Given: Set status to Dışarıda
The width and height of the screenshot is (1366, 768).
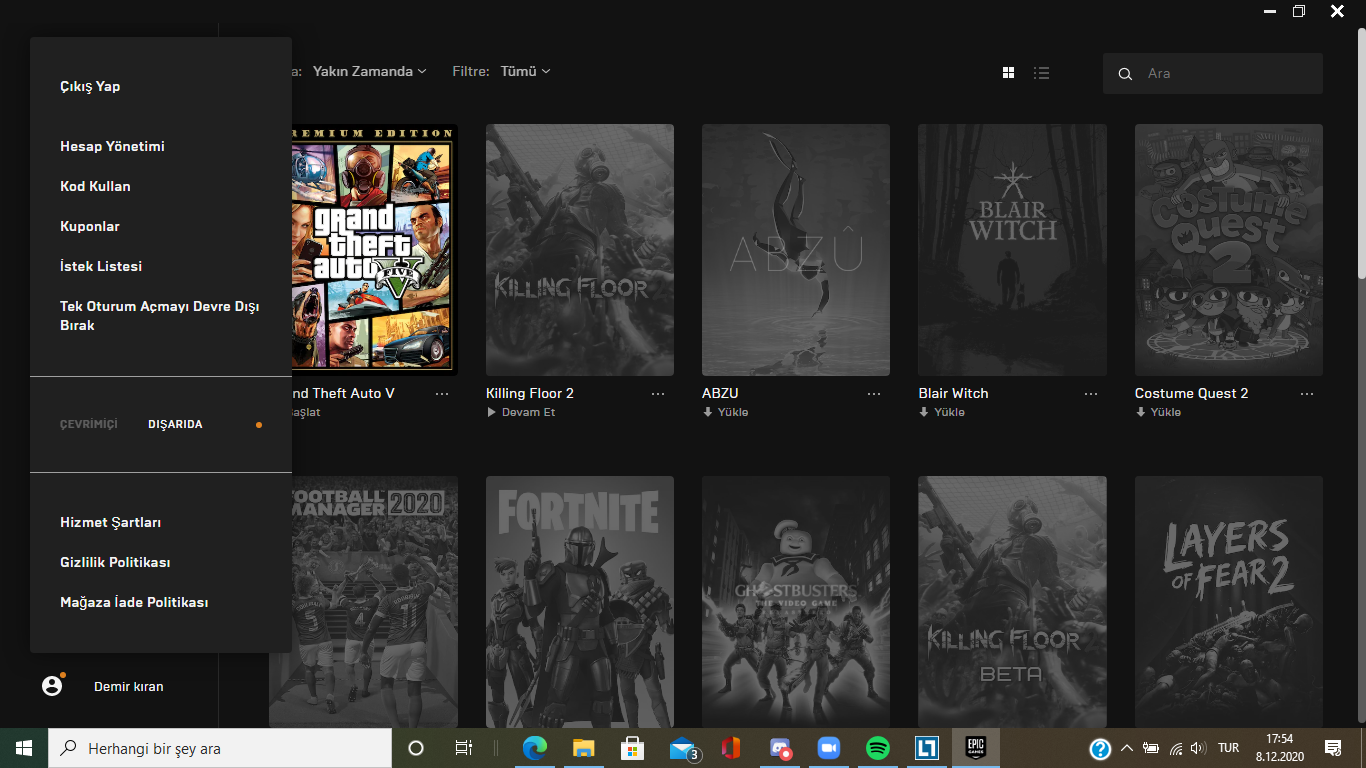Looking at the screenshot, I should coord(175,424).
